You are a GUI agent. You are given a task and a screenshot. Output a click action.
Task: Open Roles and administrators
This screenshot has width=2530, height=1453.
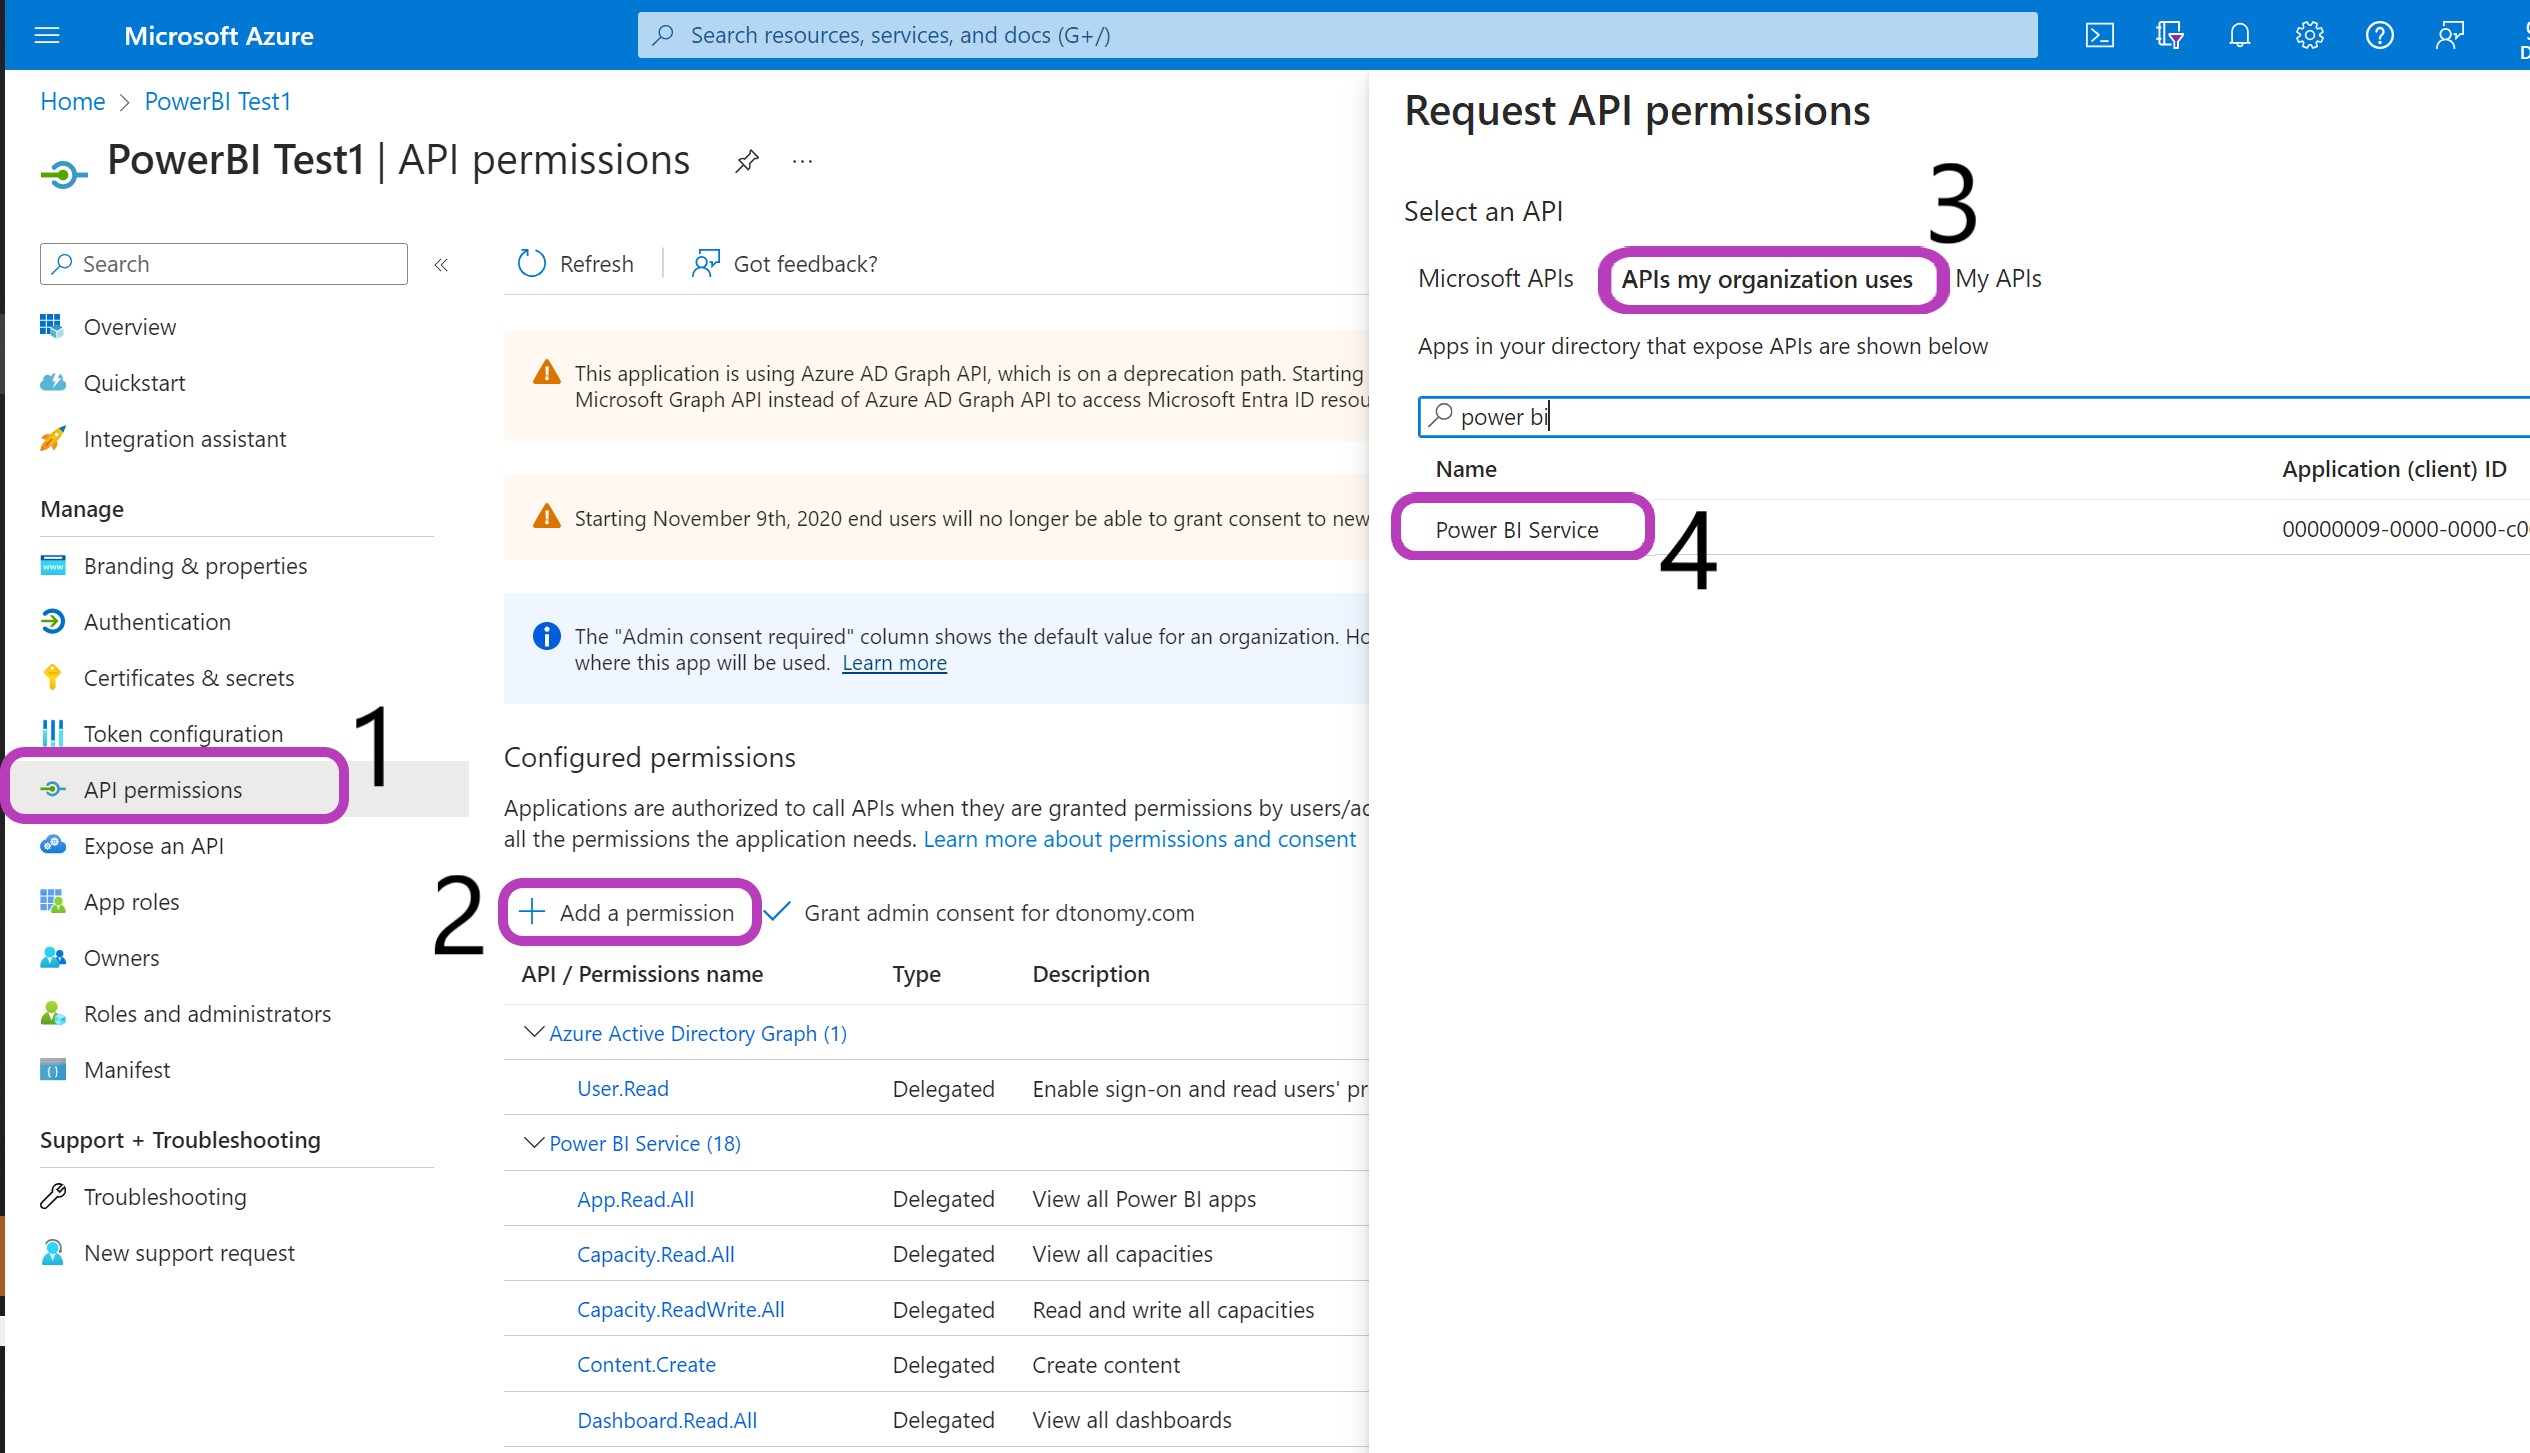tap(207, 1014)
